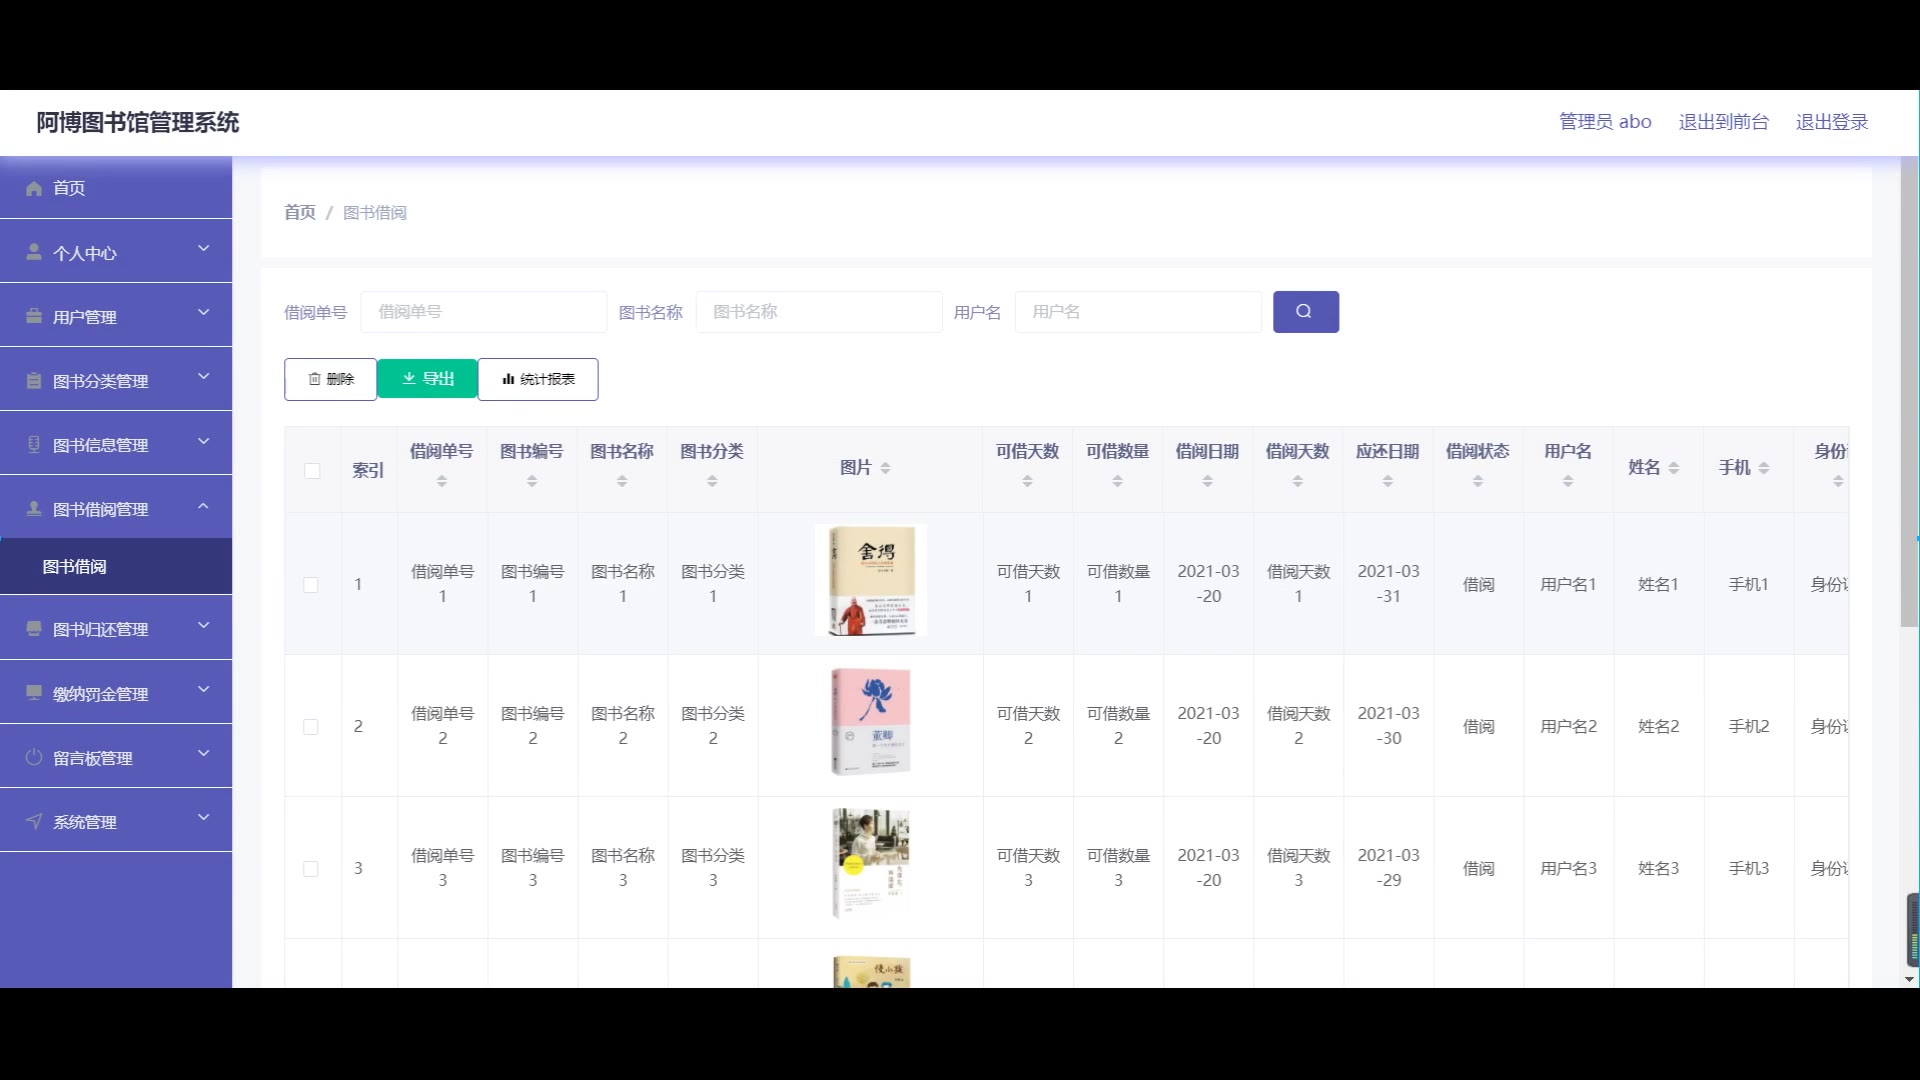
Task: Sort table by 手机 column arrows
Action: tap(1764, 468)
